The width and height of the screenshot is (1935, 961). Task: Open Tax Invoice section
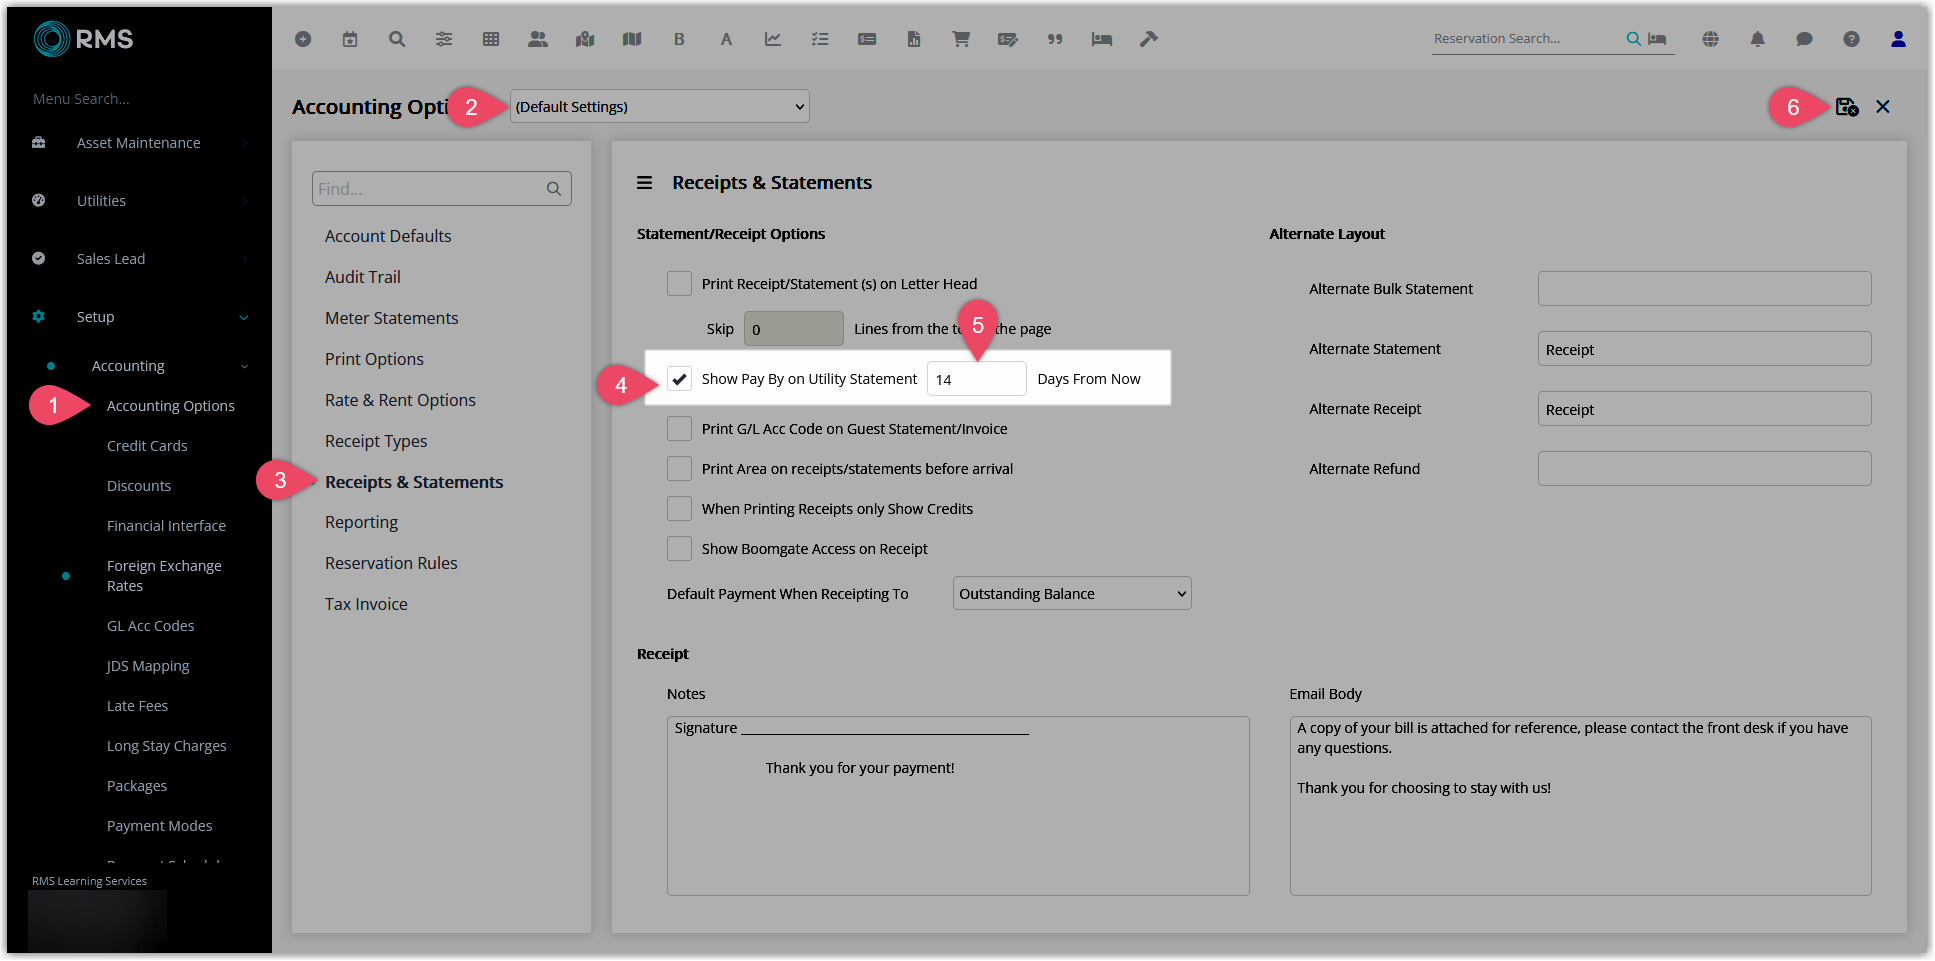click(x=366, y=604)
